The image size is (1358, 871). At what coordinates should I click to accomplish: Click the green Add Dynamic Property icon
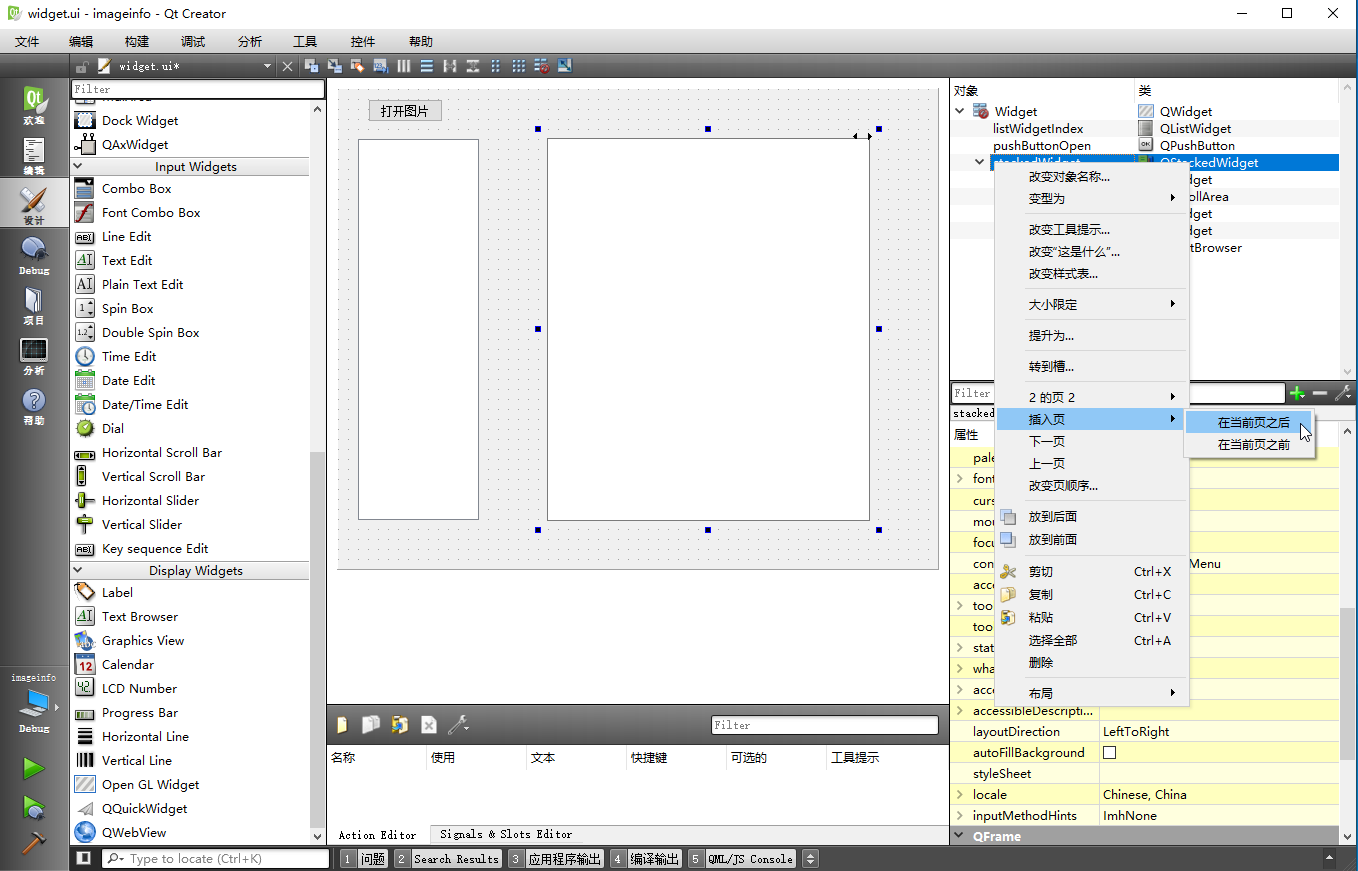point(1297,393)
